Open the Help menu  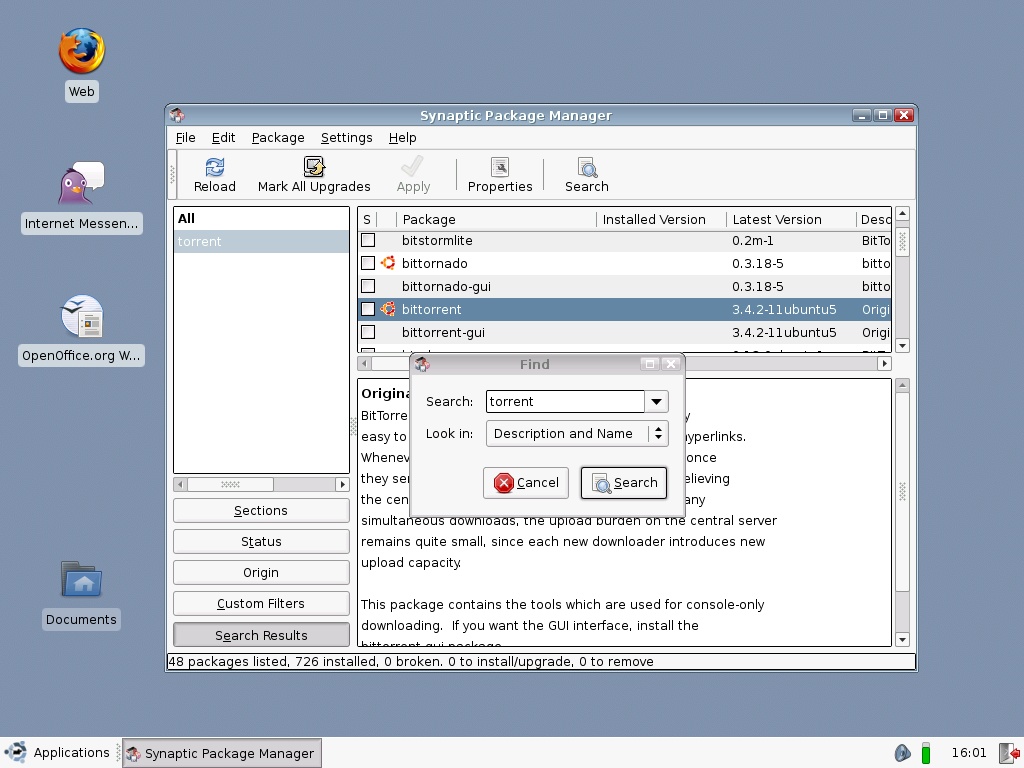click(x=402, y=138)
